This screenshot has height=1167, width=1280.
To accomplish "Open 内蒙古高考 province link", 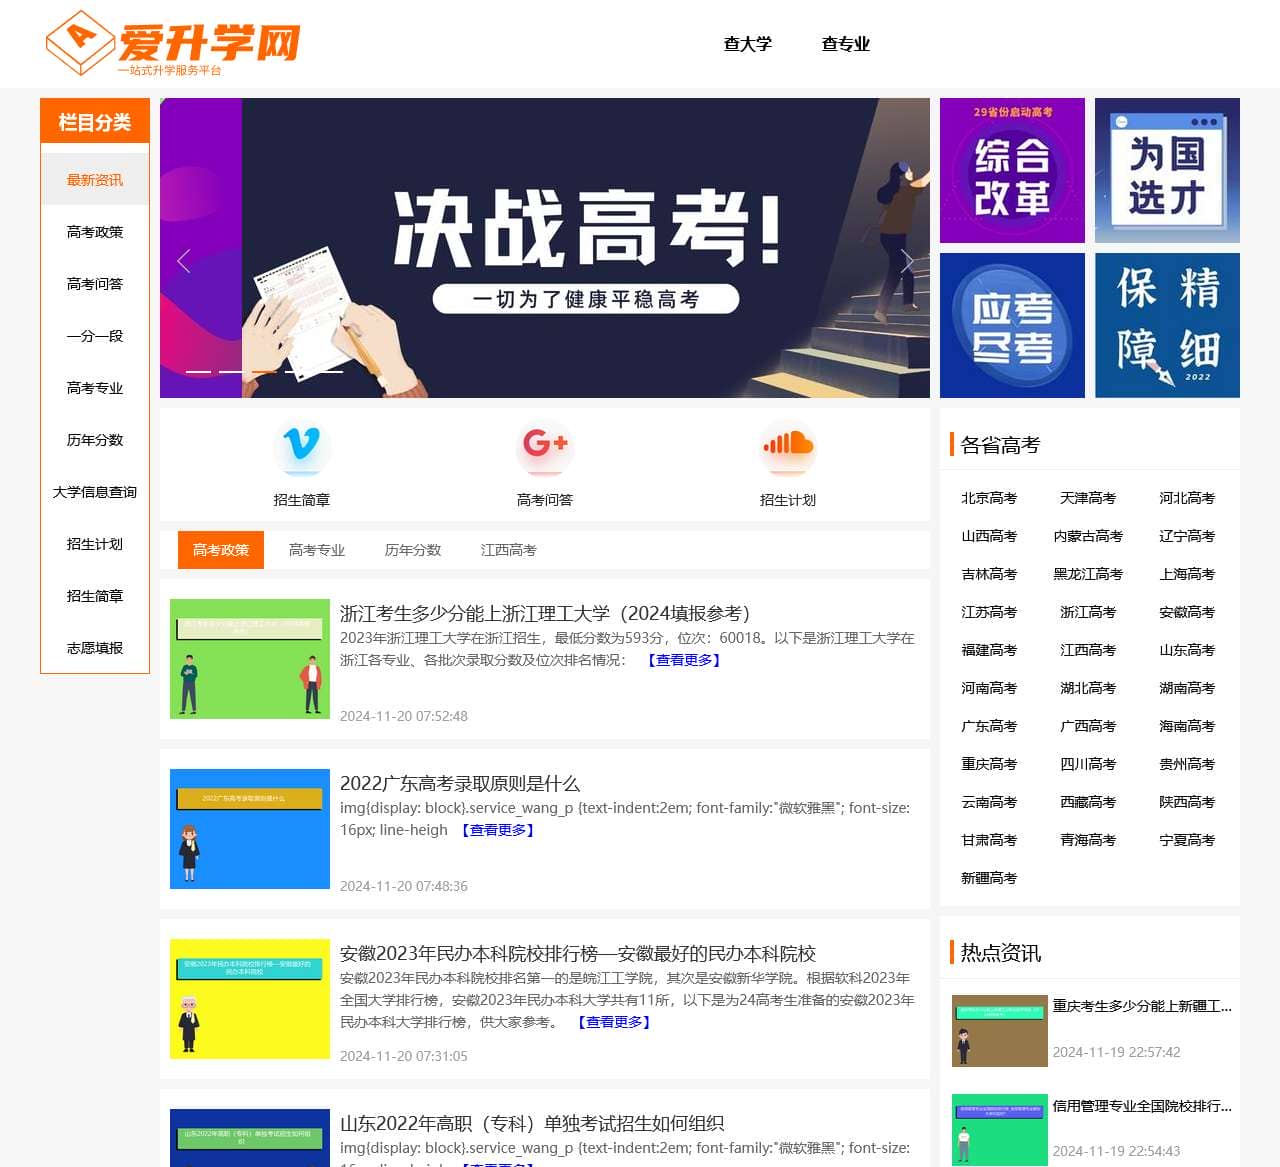I will click(x=1088, y=536).
